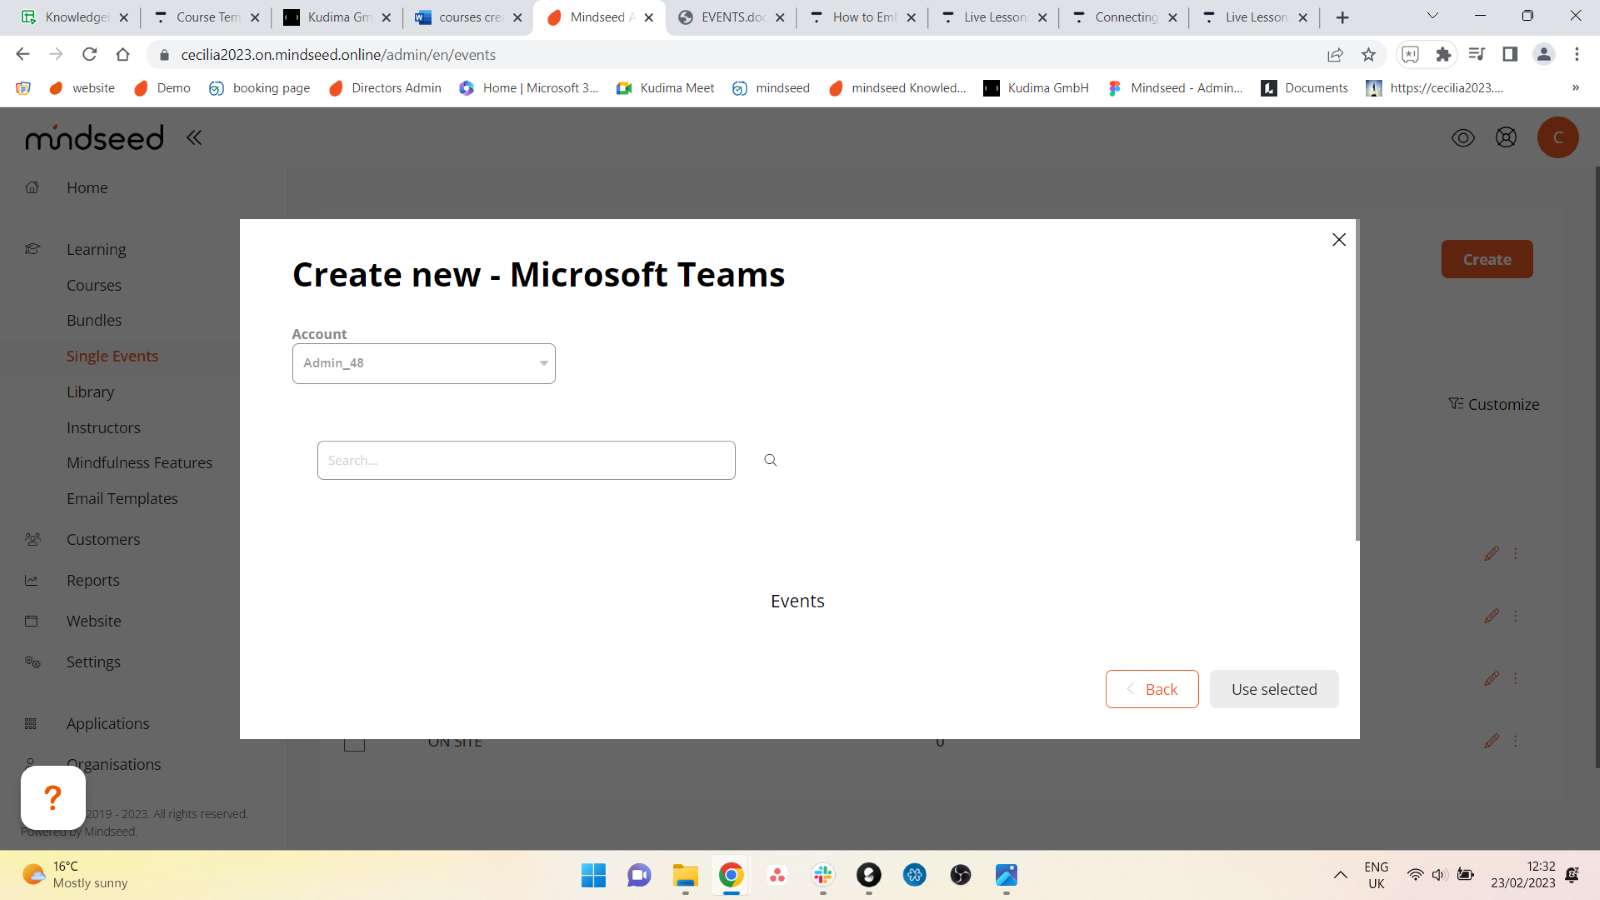1600x900 pixels.
Task: Open the question mark help widget
Action: point(53,797)
